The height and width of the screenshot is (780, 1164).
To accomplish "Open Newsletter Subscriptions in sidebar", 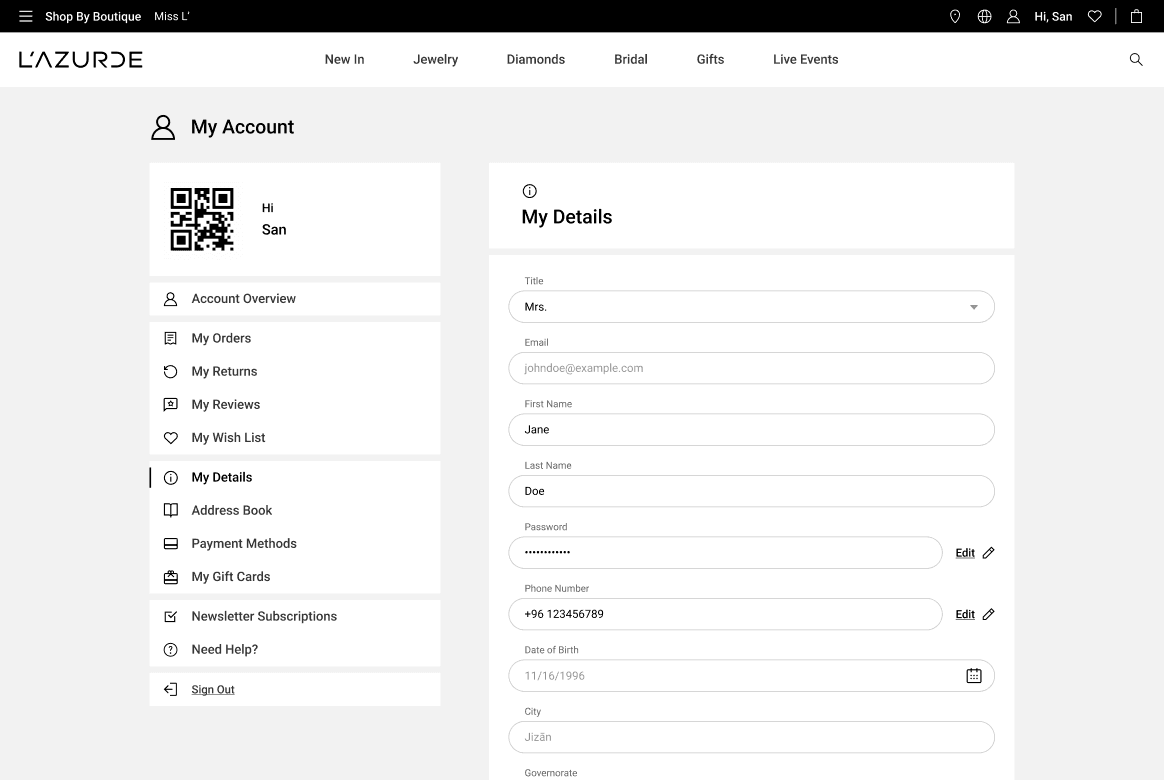I will coord(264,617).
